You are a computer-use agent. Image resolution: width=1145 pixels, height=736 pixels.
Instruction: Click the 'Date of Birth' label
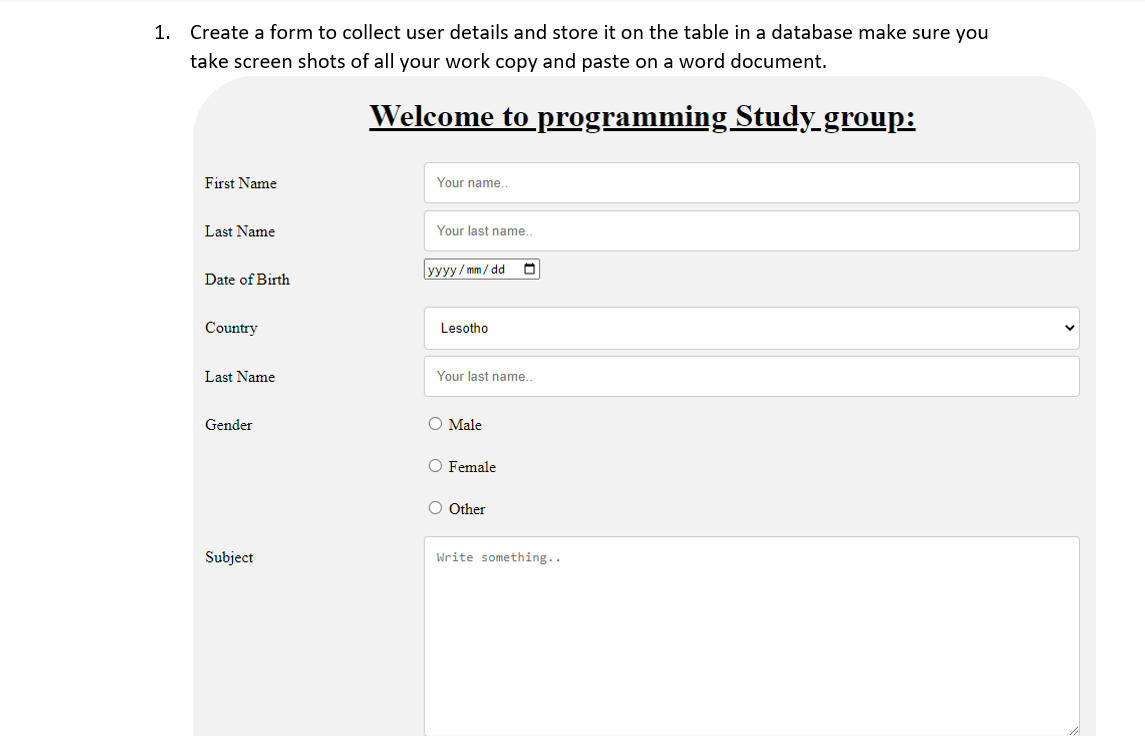(x=248, y=280)
